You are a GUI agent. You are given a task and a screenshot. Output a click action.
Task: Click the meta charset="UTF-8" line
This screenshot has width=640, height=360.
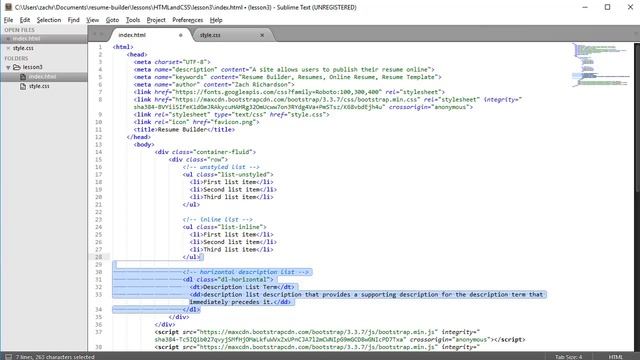172,62
